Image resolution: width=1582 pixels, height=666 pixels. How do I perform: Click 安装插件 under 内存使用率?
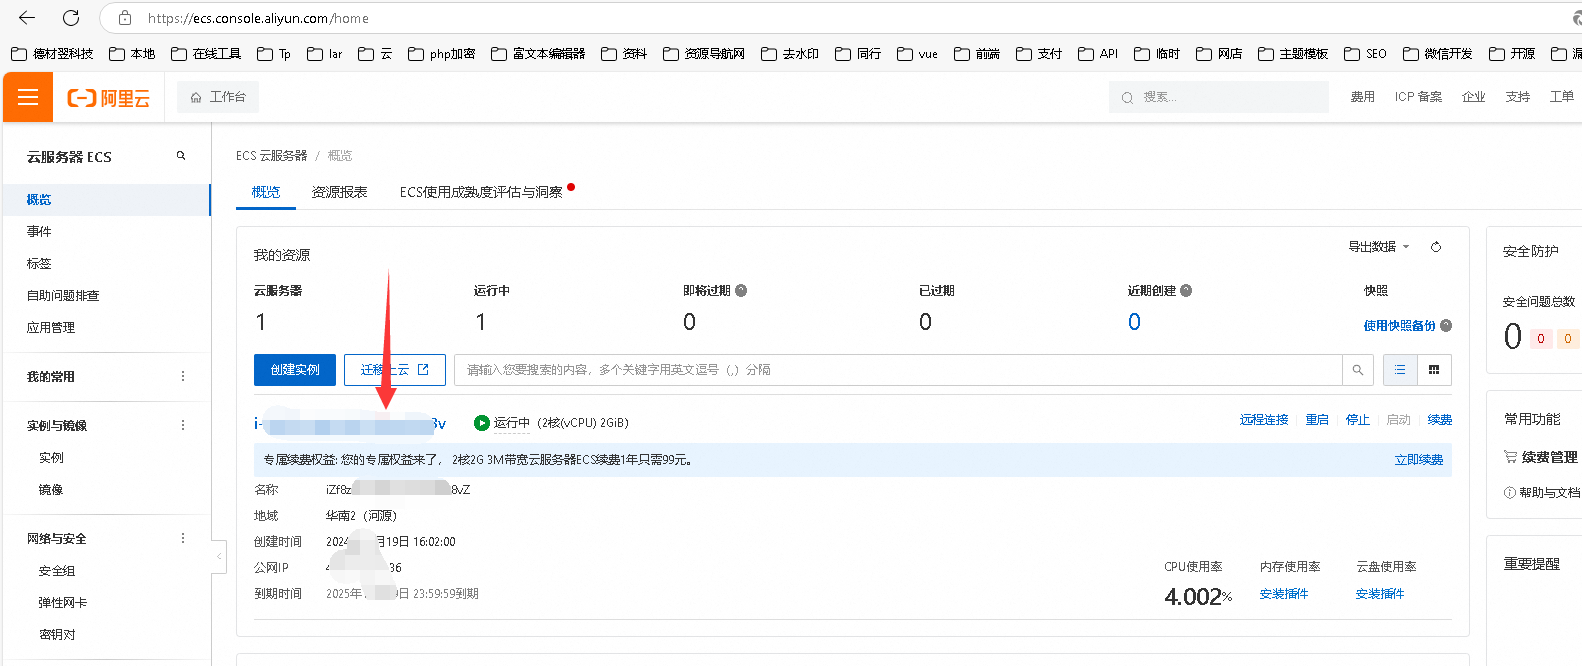(1284, 594)
